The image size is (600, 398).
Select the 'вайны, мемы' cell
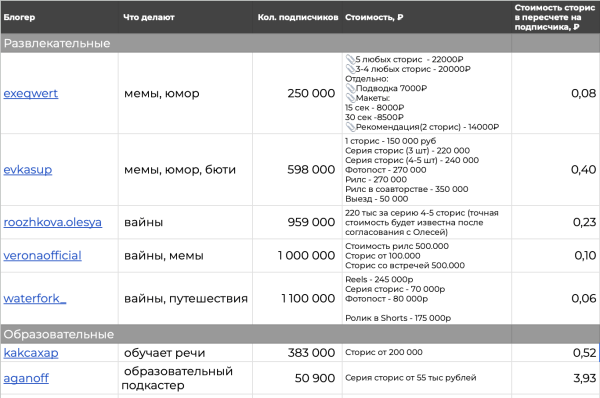(186, 255)
